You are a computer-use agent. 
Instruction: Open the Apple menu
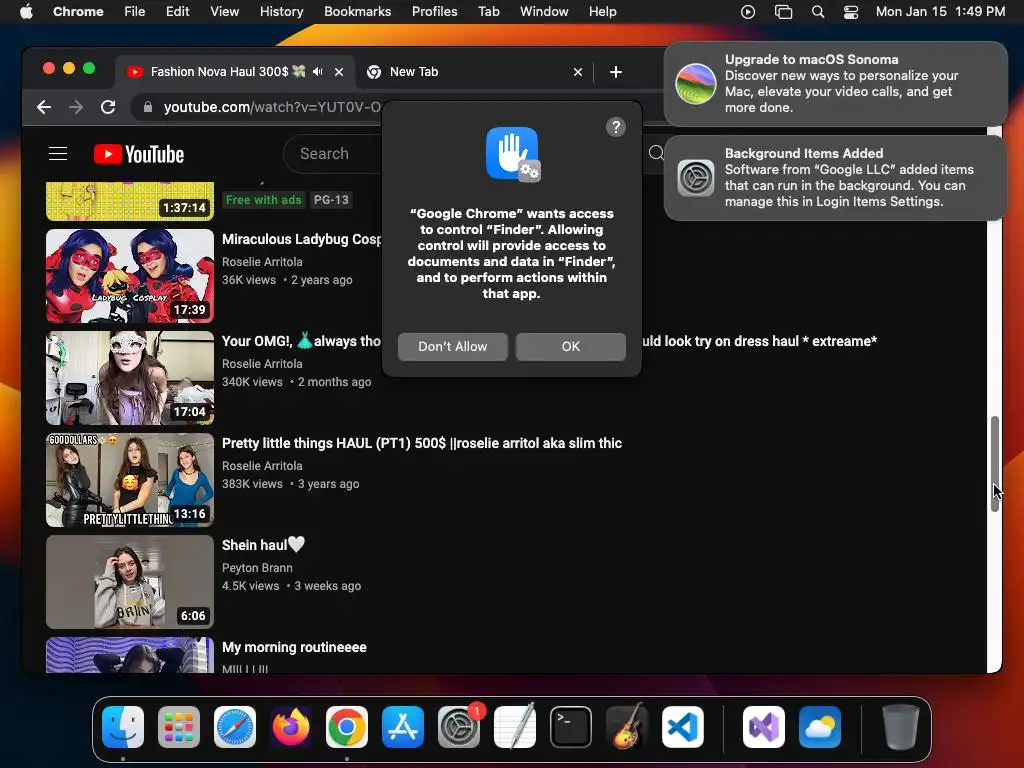26,12
